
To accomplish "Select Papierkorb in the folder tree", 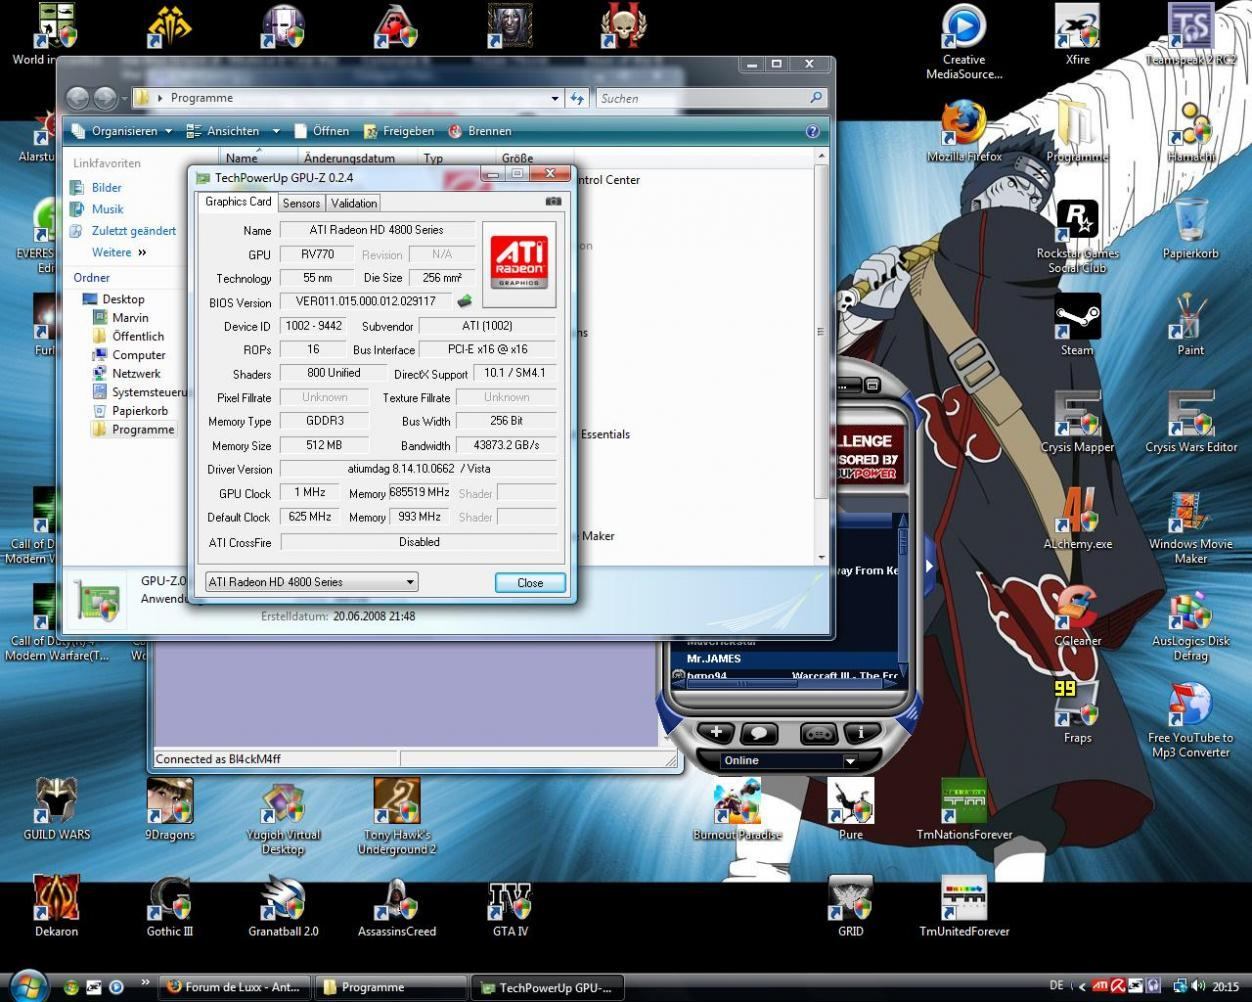I will click(131, 411).
